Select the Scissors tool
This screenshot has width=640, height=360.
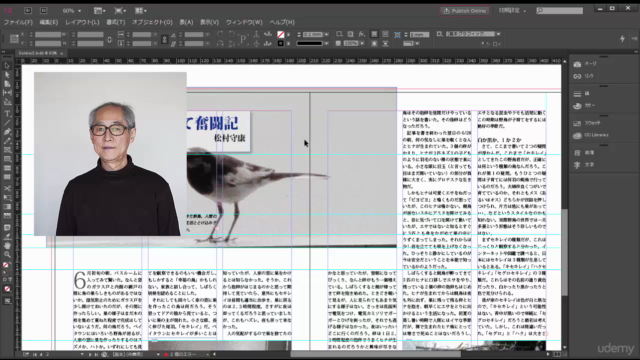(x=7, y=188)
